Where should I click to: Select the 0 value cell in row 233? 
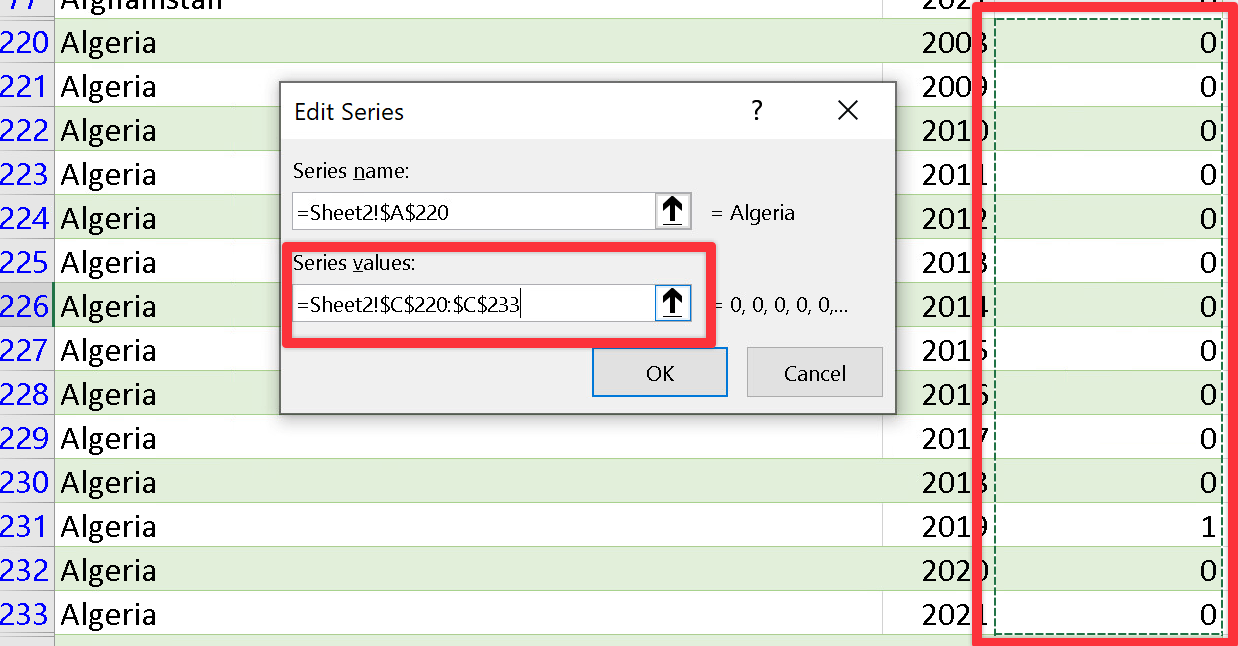point(1108,613)
